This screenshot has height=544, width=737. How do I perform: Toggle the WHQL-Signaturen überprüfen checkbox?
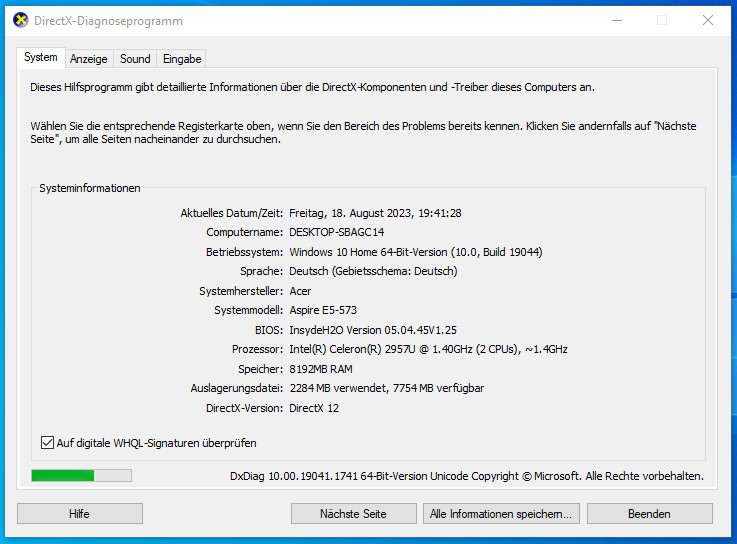click(47, 442)
